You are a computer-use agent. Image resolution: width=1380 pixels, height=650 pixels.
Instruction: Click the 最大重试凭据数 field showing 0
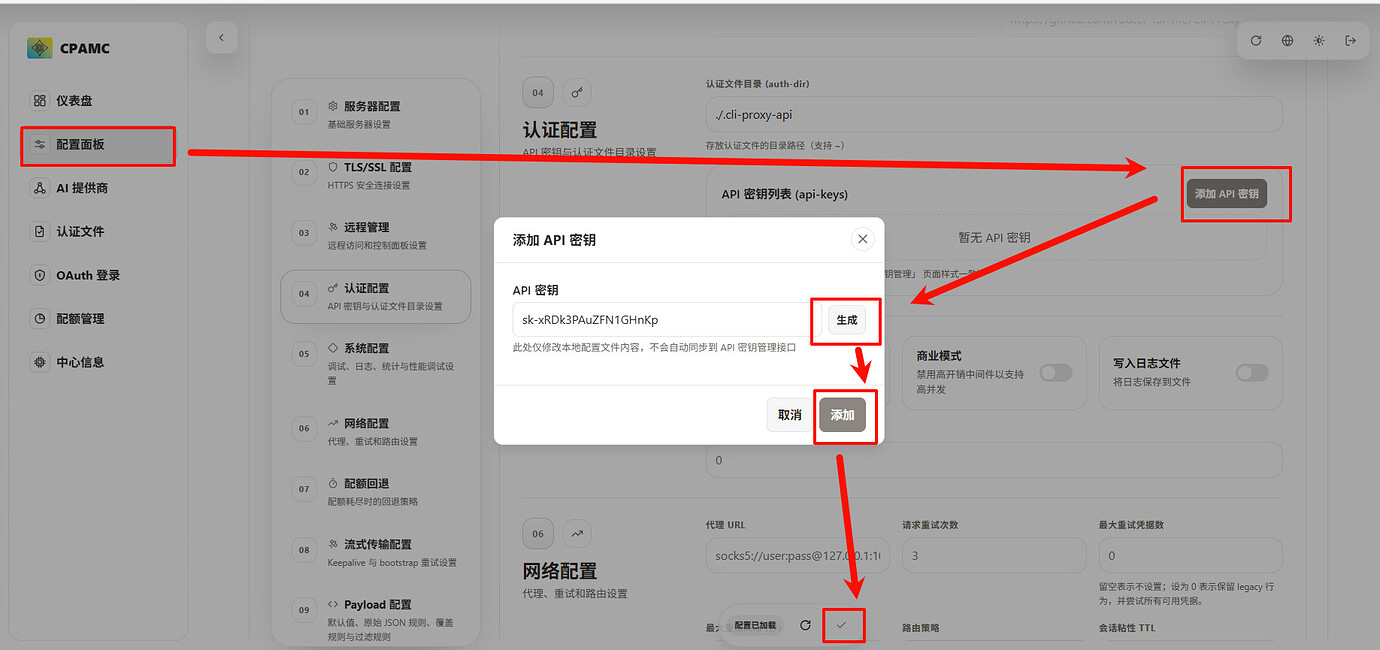point(1190,555)
